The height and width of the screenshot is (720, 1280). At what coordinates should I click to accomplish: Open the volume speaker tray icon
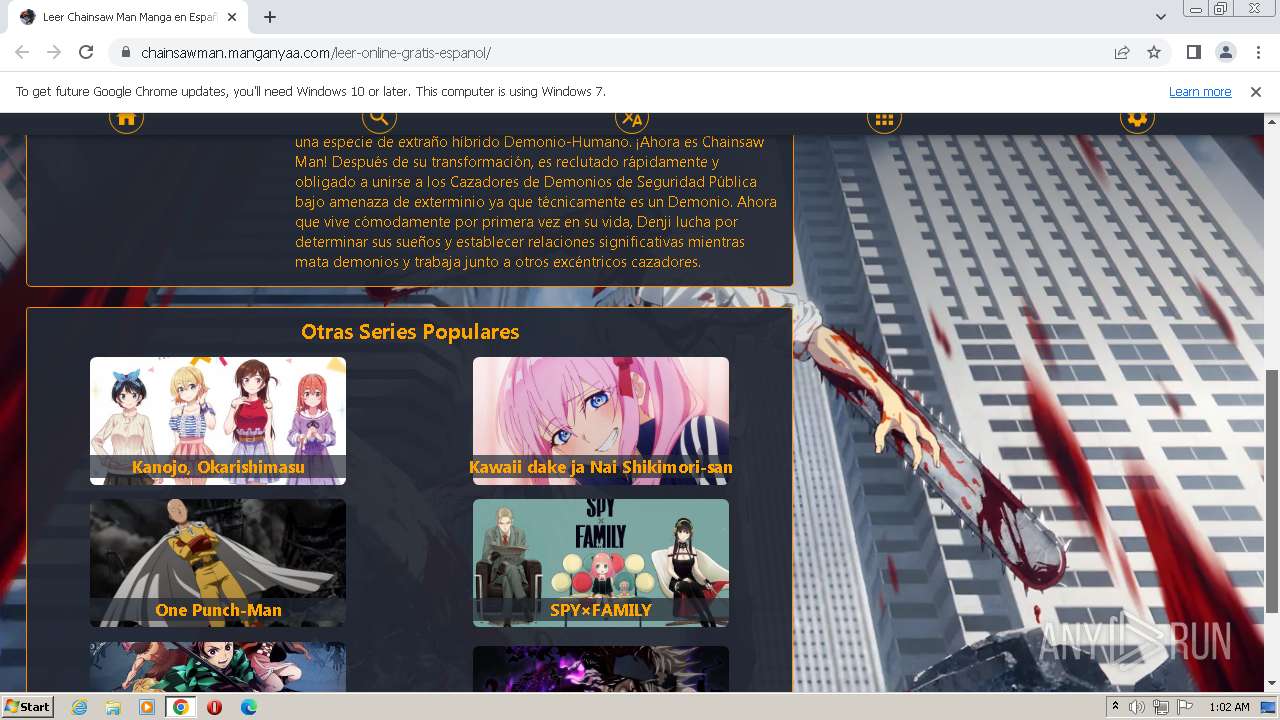pyautogui.click(x=1137, y=707)
